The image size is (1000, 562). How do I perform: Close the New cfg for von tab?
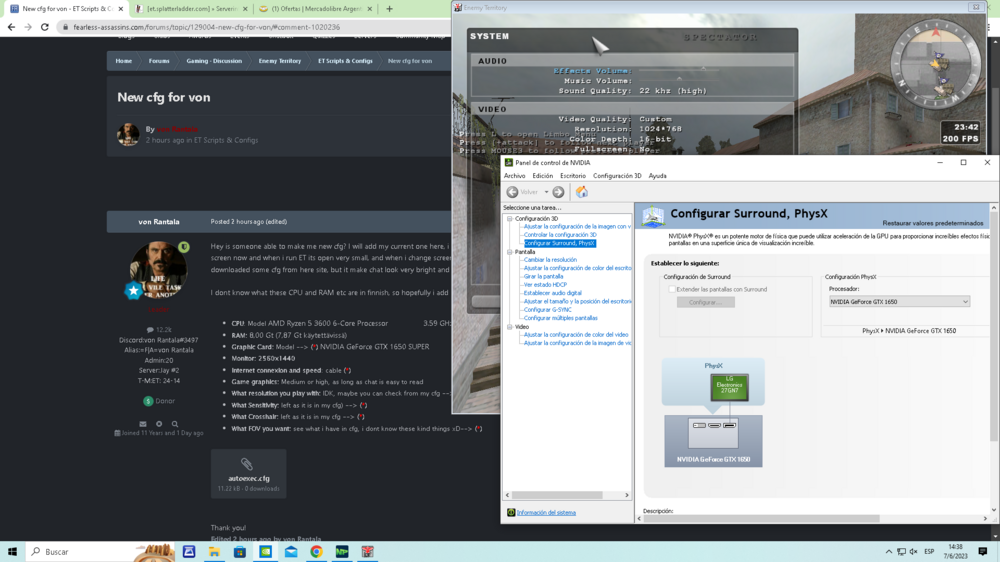[x=121, y=9]
